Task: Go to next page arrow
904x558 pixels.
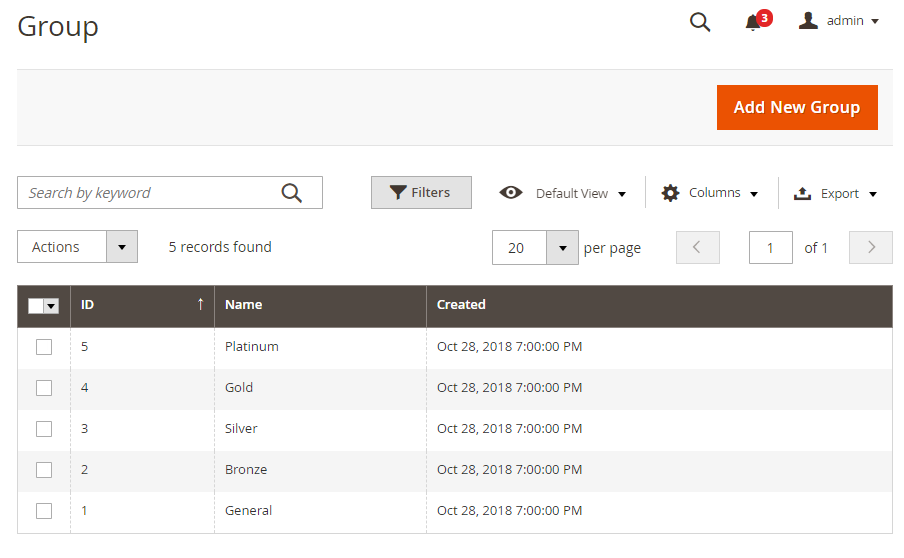Action: 870,248
